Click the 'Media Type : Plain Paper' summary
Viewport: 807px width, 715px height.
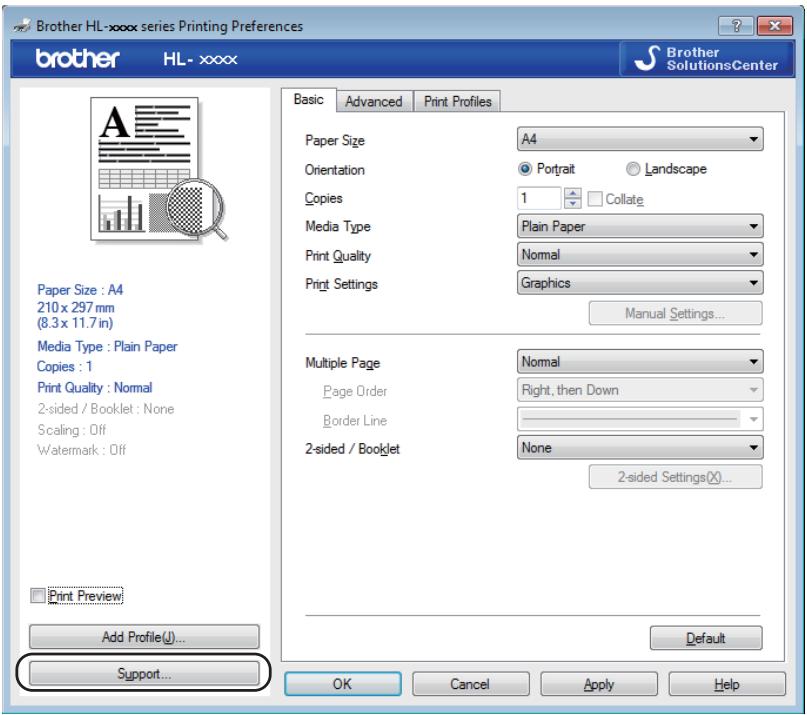coord(107,346)
